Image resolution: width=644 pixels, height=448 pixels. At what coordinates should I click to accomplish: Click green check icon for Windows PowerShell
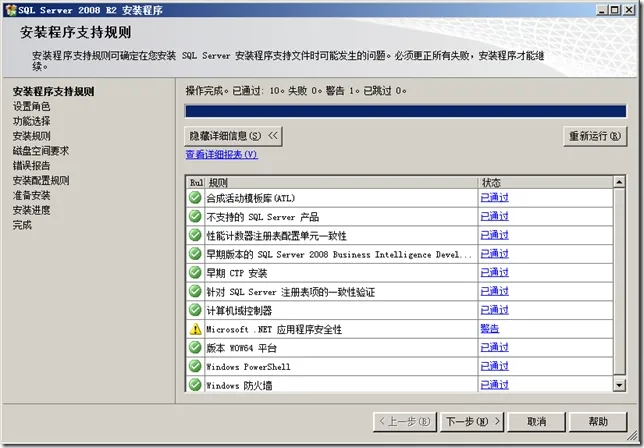point(195,366)
